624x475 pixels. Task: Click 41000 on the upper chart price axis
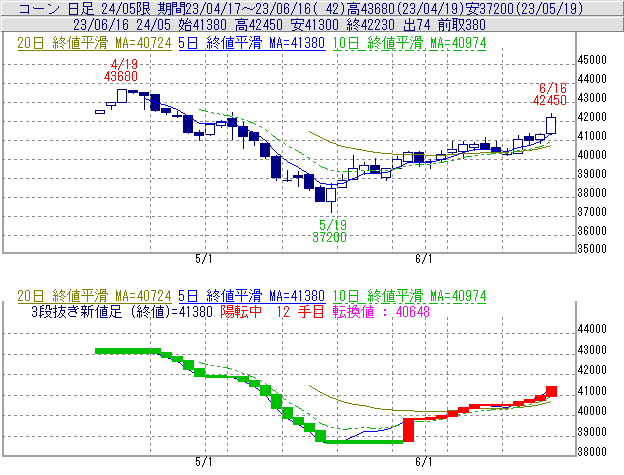(592, 136)
